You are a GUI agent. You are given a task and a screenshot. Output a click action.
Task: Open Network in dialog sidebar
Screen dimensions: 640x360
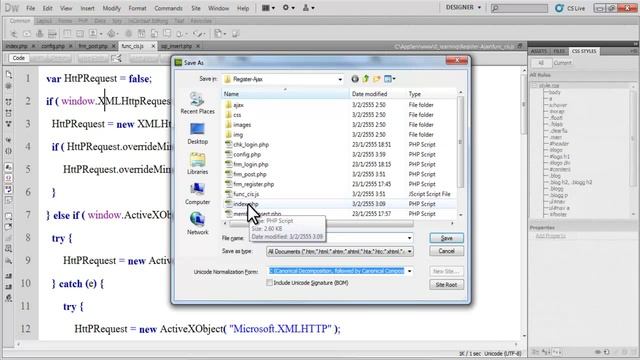point(198,224)
